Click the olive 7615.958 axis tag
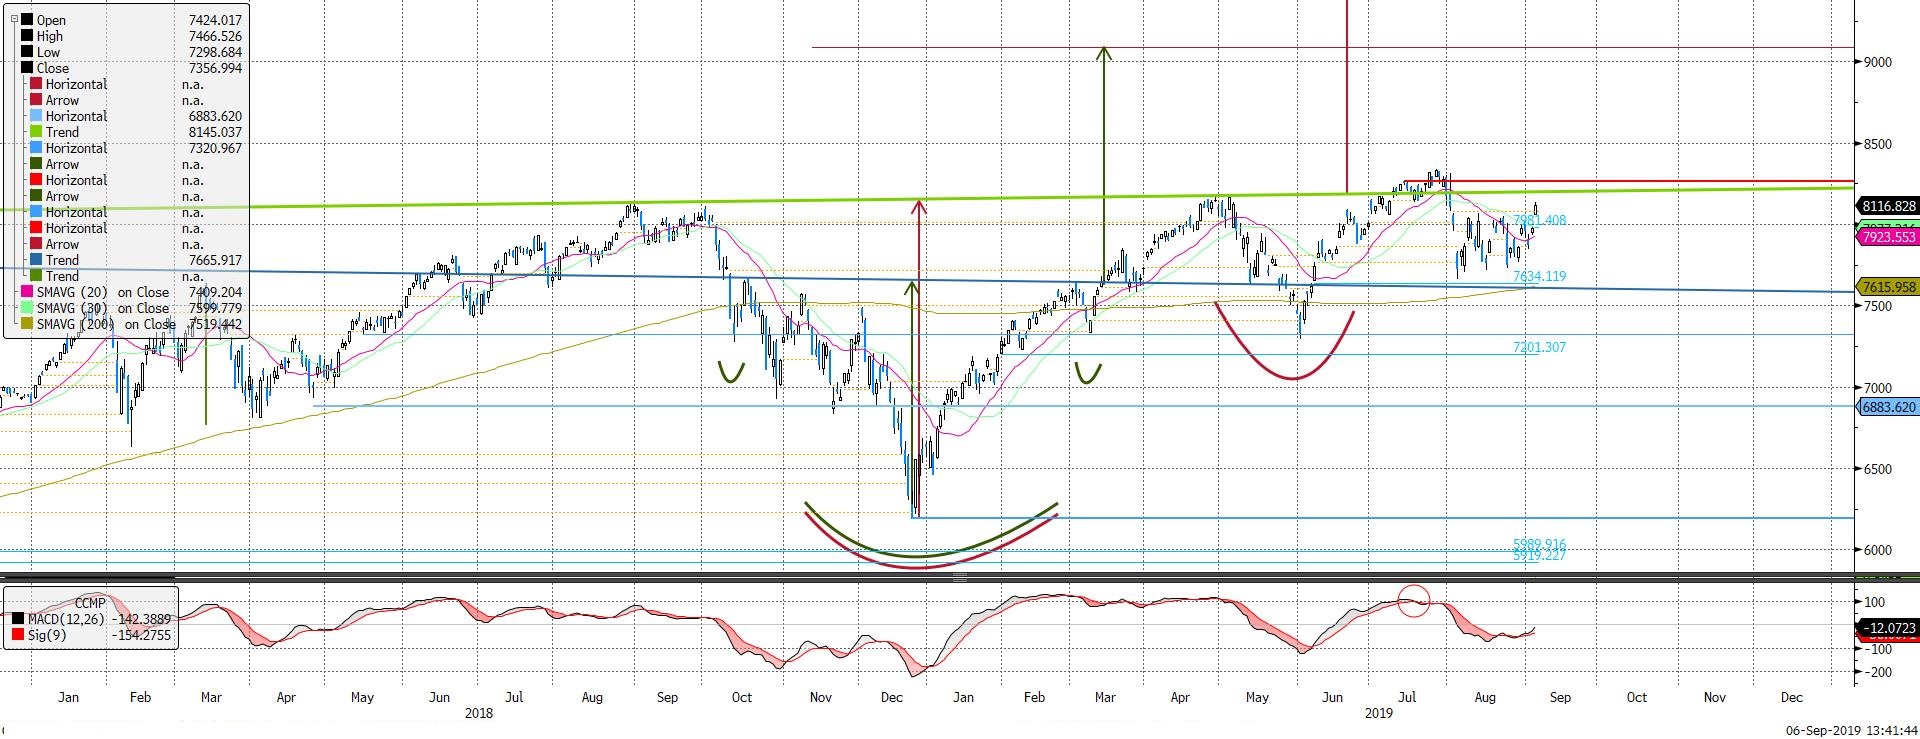Viewport: 1920px width, 739px height. pos(1888,287)
